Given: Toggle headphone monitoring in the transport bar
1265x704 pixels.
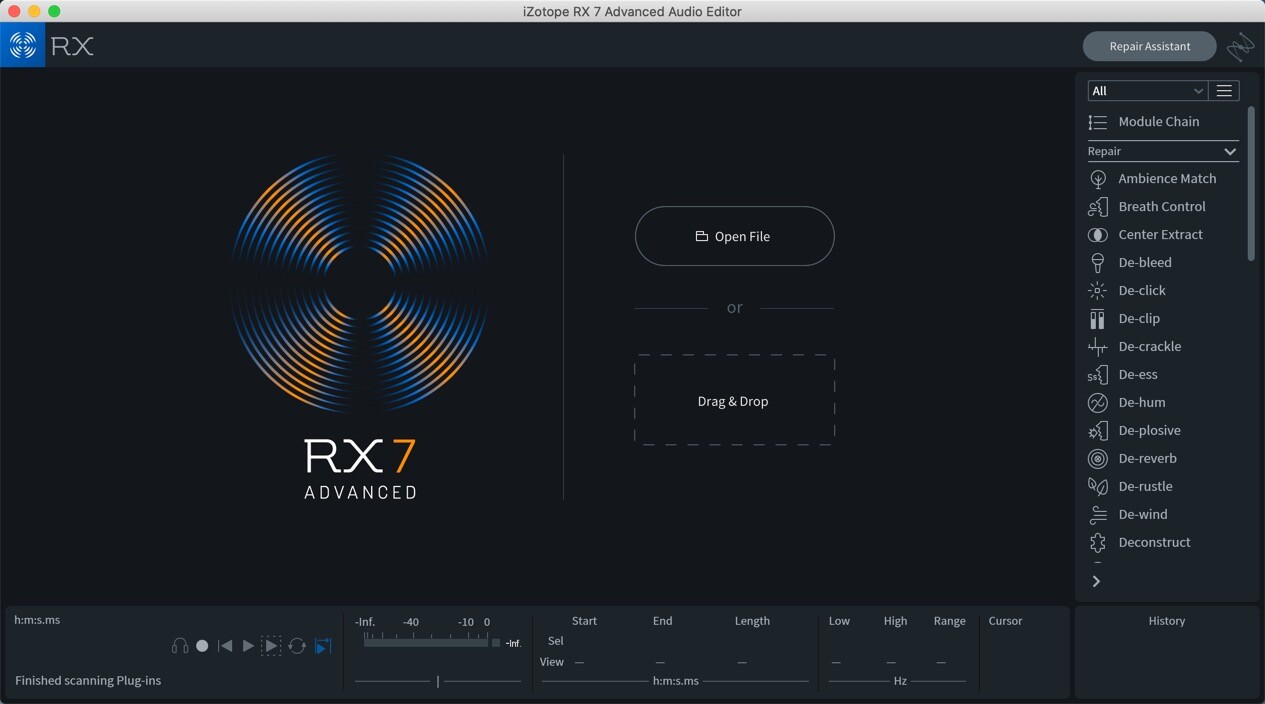Looking at the screenshot, I should (x=180, y=645).
